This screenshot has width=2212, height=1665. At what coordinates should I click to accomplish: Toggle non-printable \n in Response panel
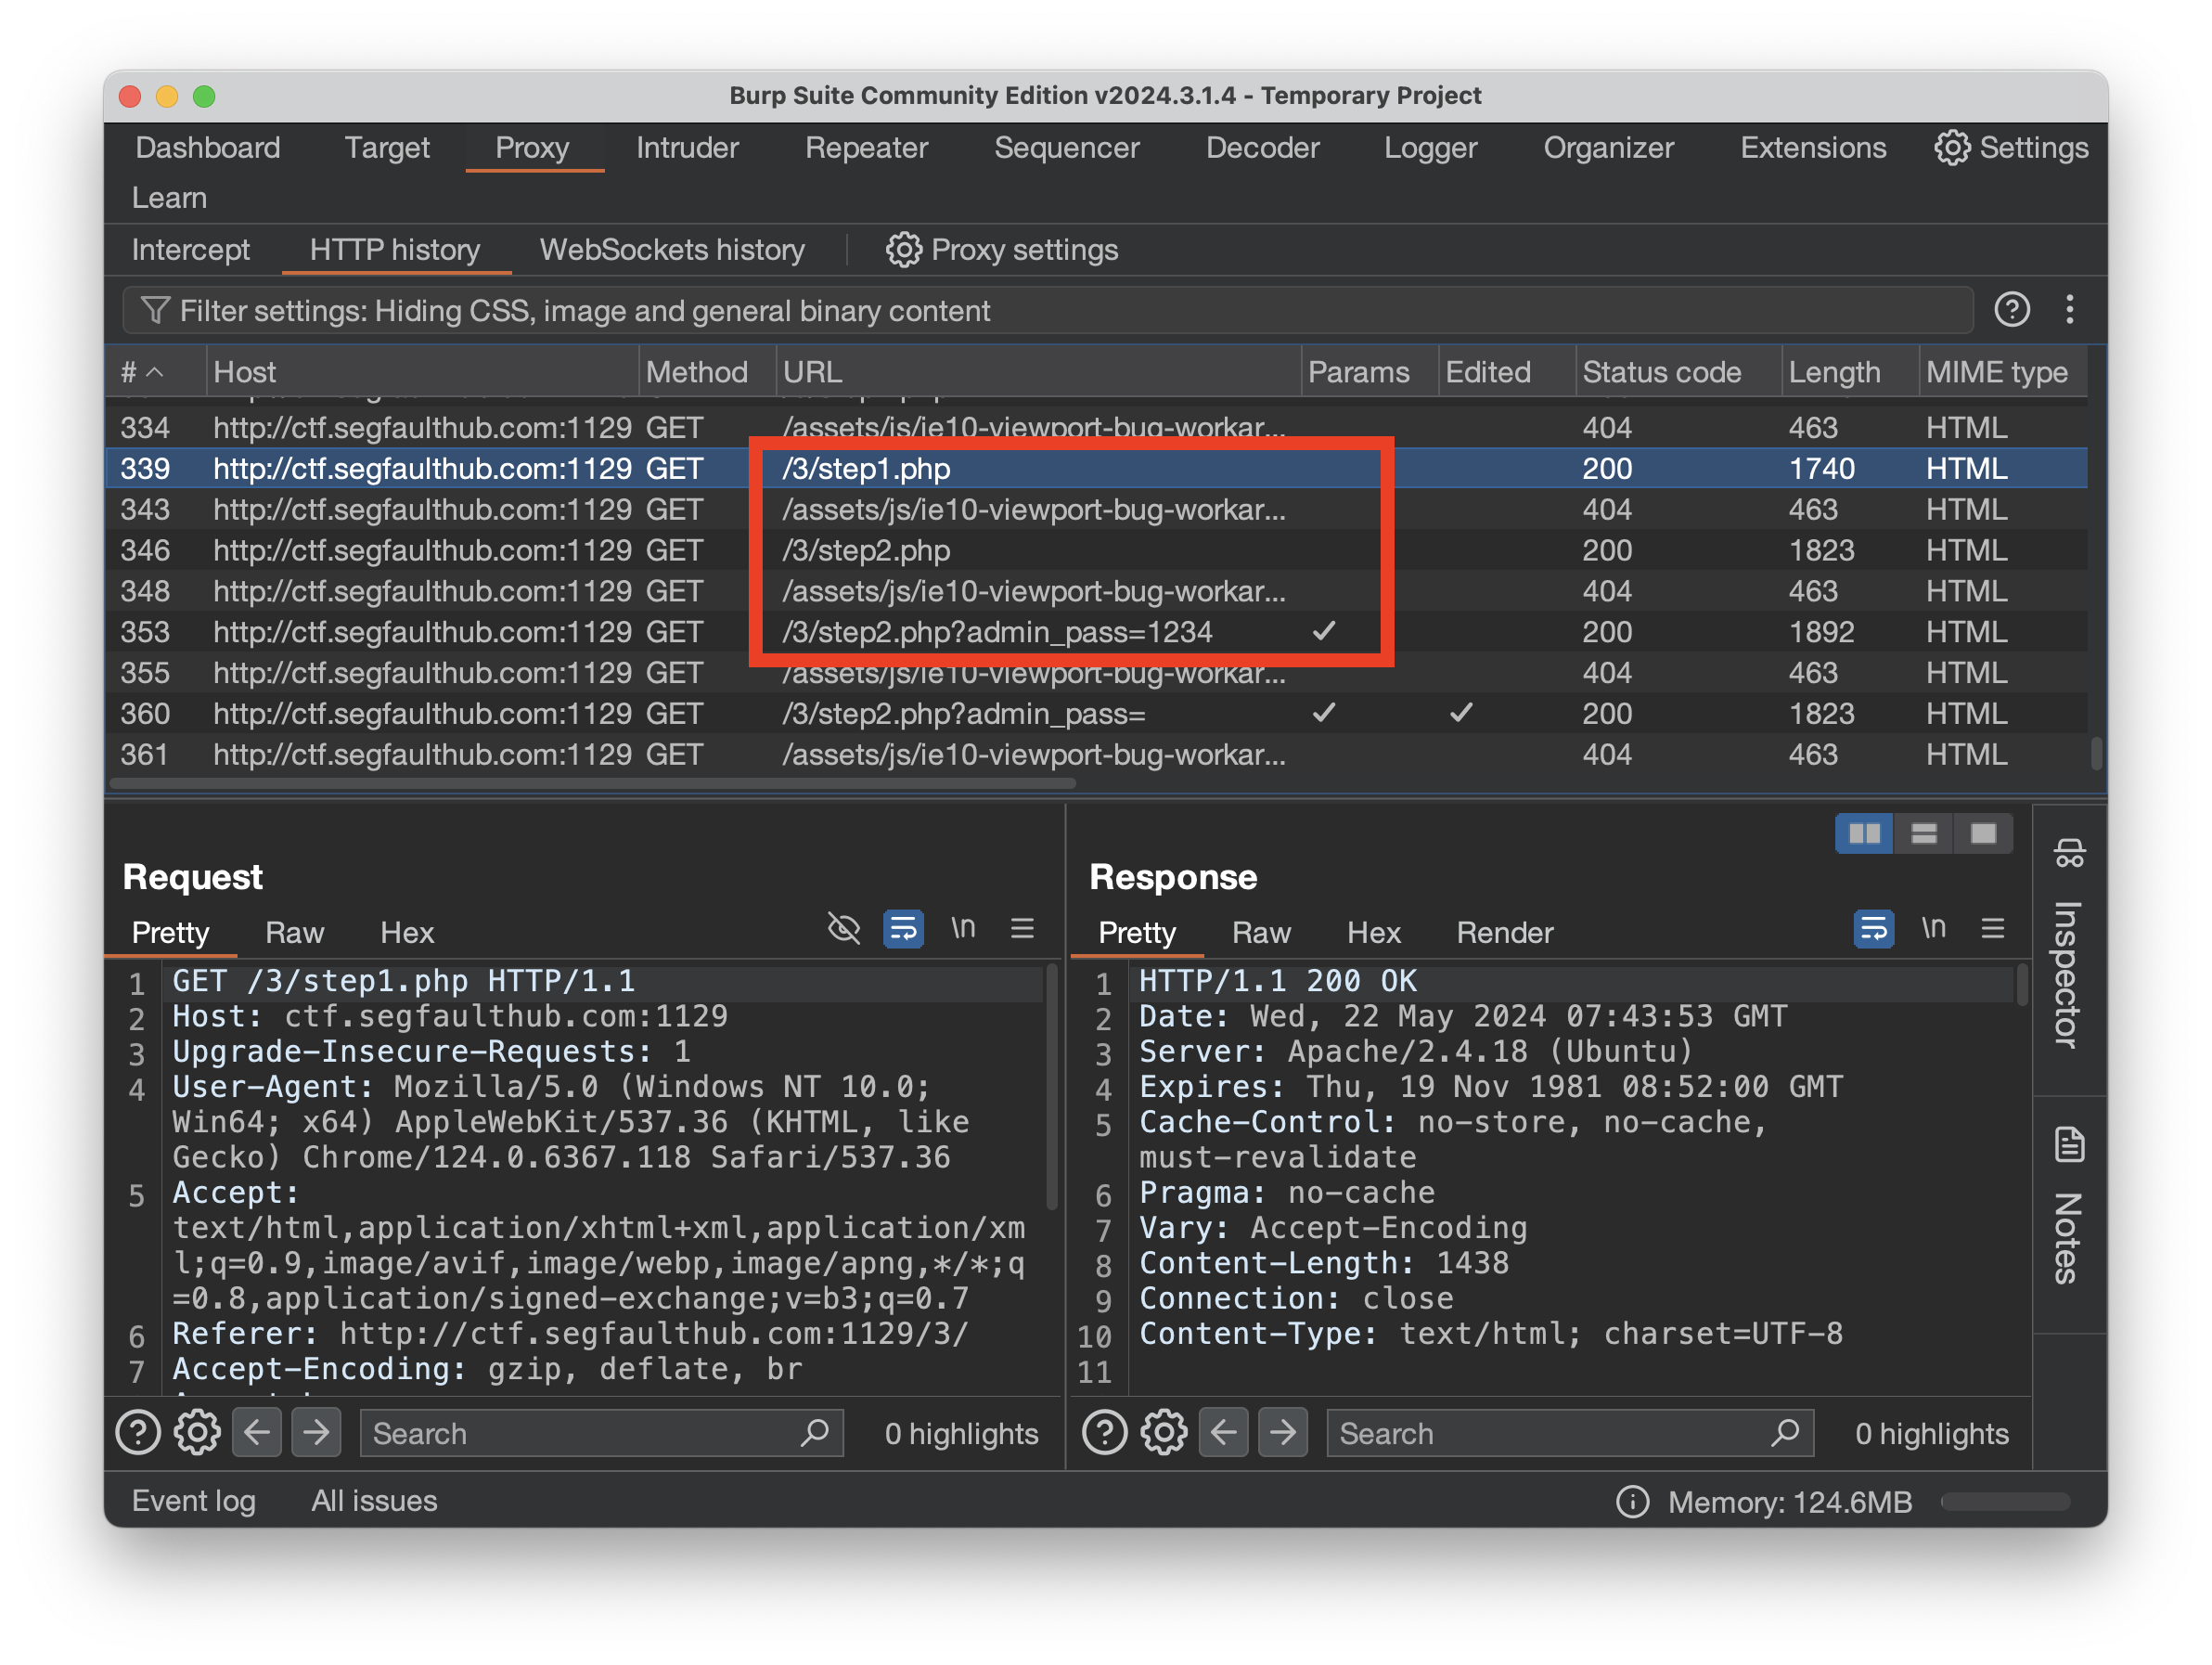[1933, 929]
